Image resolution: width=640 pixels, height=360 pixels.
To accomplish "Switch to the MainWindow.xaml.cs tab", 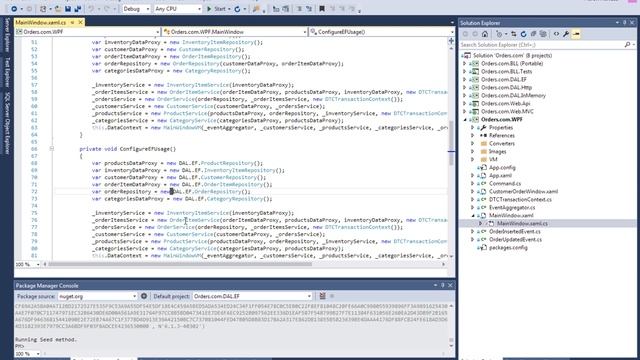I will (41, 22).
